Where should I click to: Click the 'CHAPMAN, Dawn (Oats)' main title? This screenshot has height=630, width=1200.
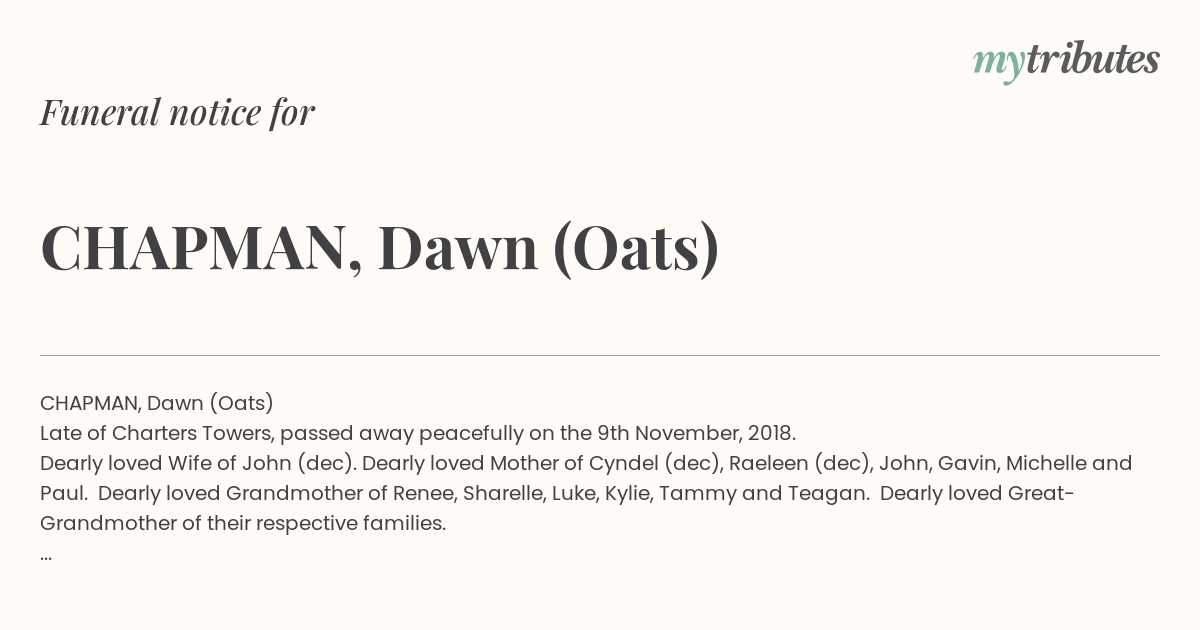tap(380, 248)
